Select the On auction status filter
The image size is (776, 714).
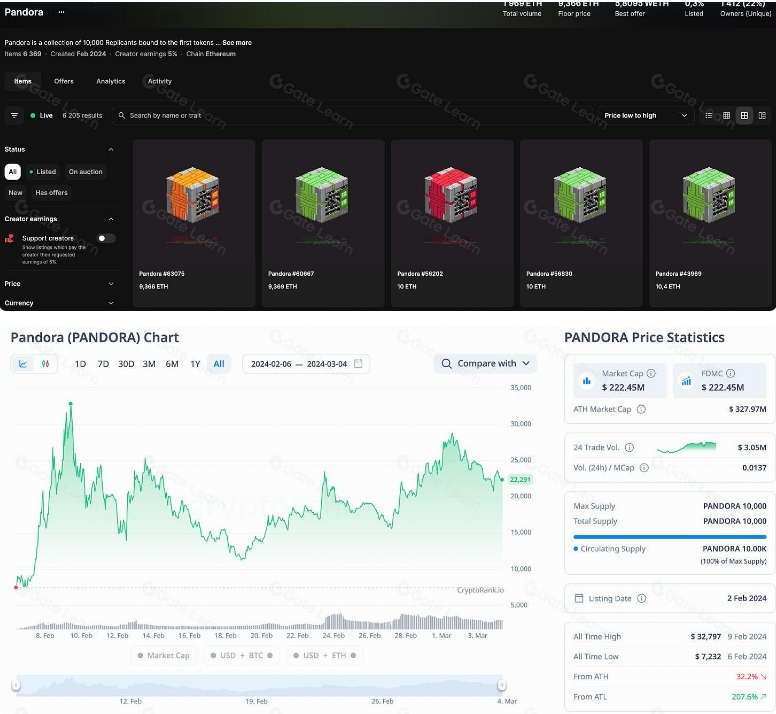click(86, 172)
